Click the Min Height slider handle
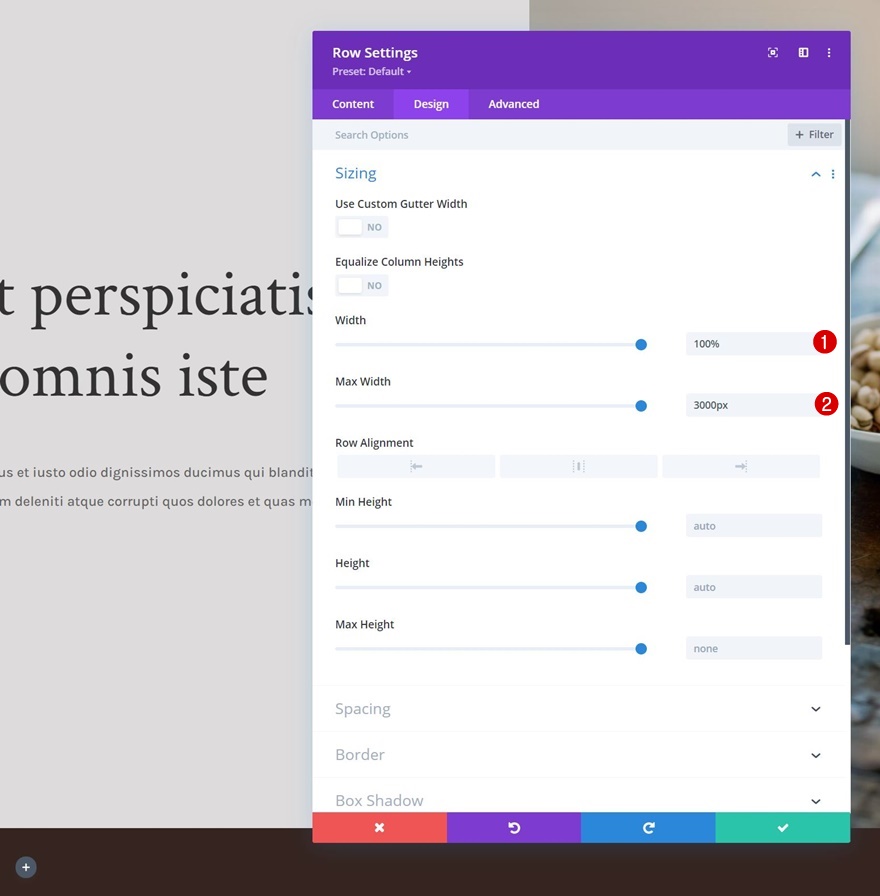This screenshot has height=896, width=880. click(x=641, y=526)
